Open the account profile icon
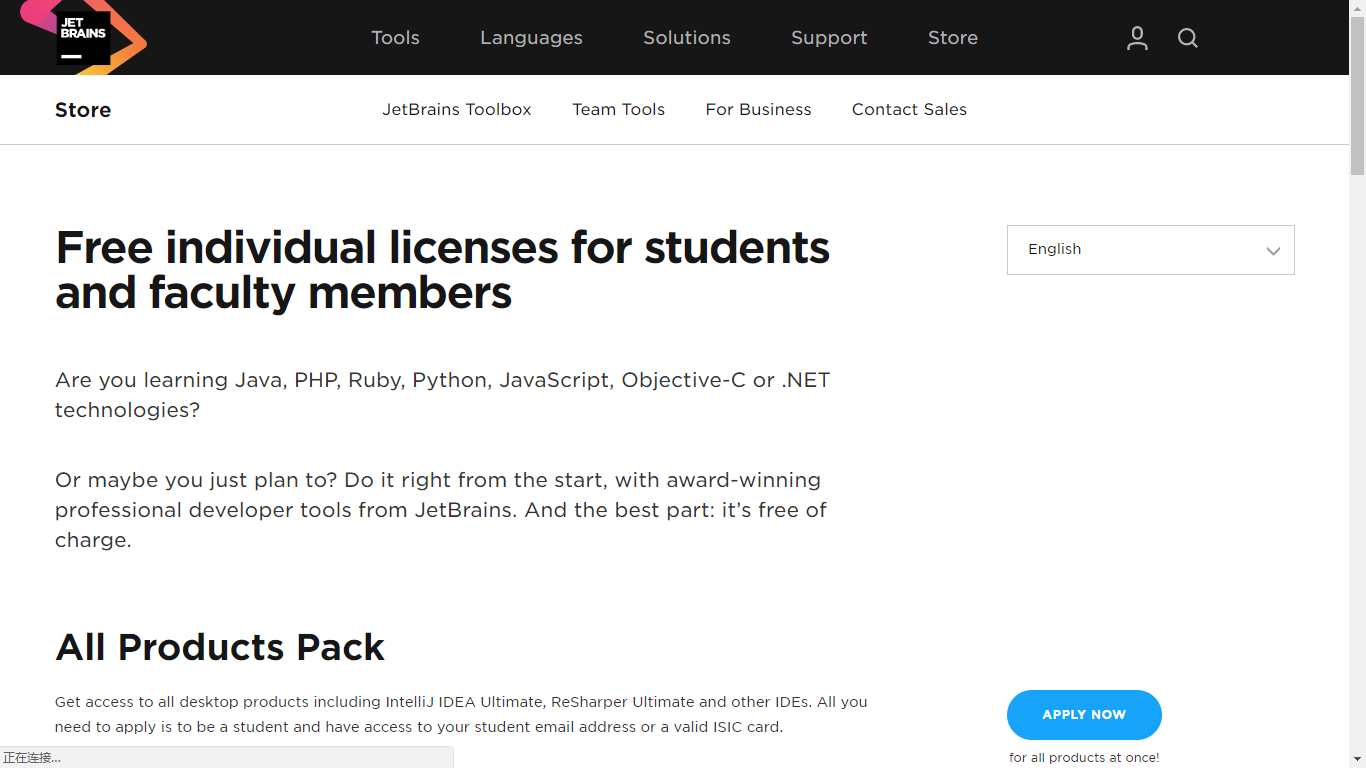 pos(1137,38)
